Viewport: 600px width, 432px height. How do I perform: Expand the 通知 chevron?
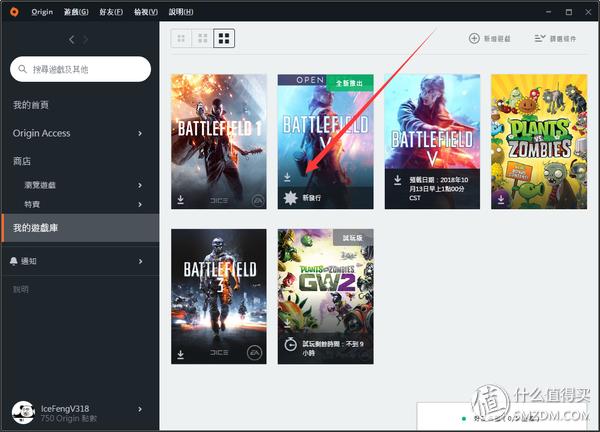pos(140,261)
